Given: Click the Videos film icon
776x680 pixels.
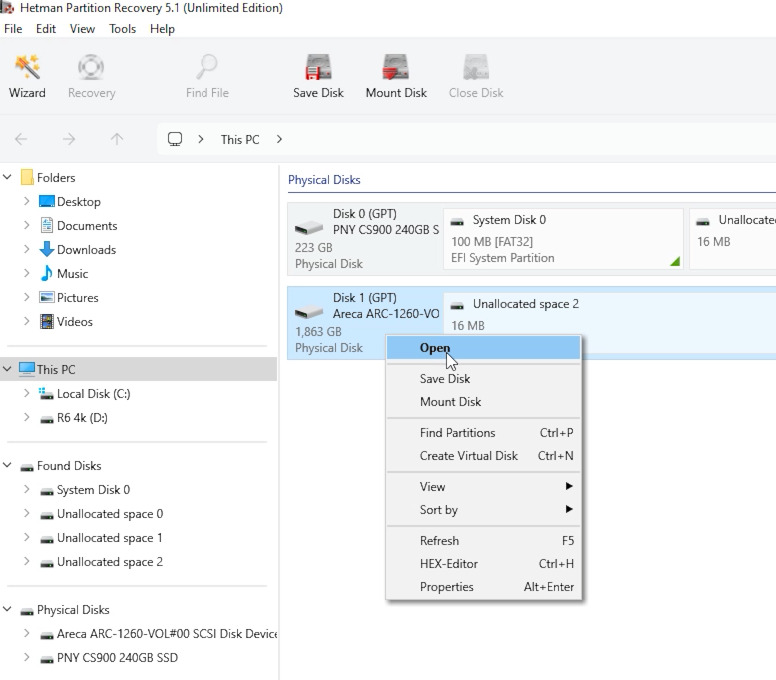Looking at the screenshot, I should click(47, 322).
